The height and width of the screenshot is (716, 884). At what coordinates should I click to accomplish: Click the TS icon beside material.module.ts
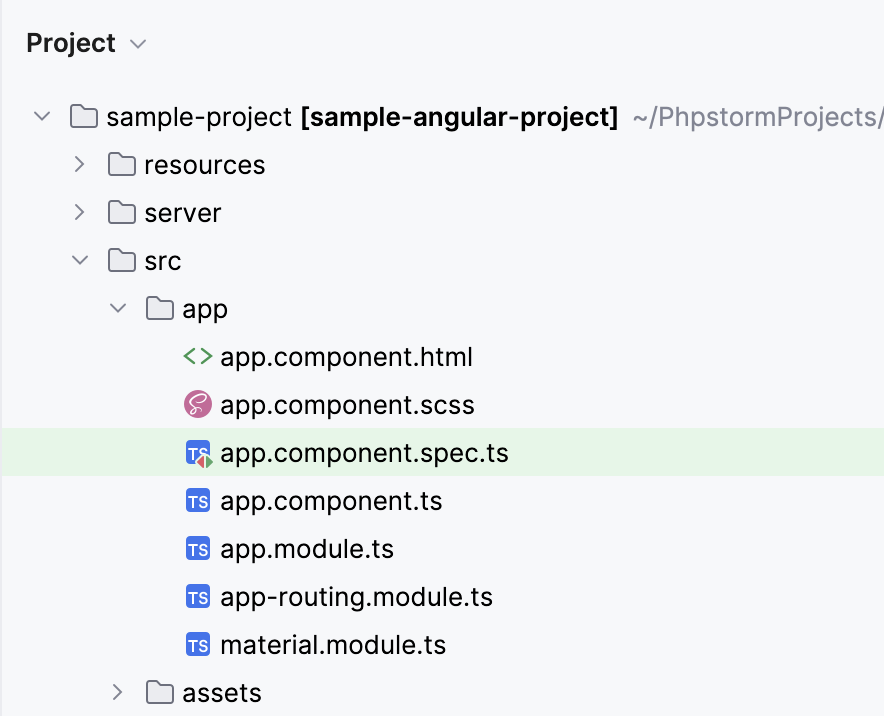[x=198, y=645]
